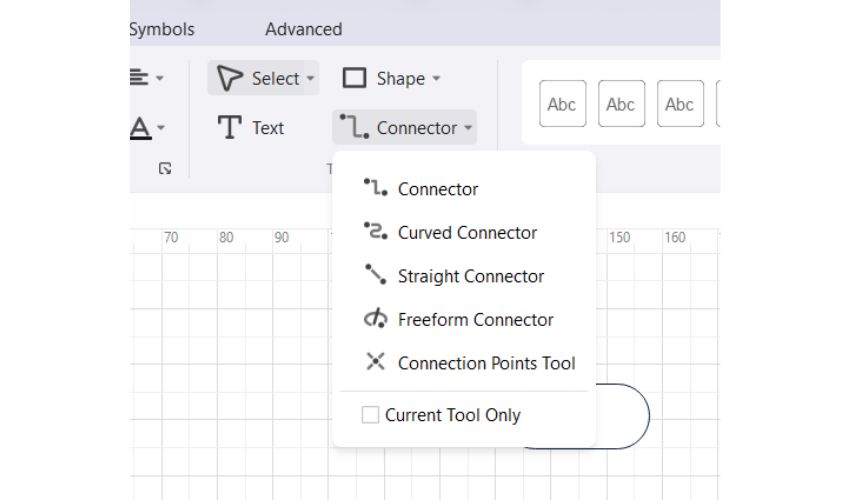Activate the Connection Points Tool icon
The image size is (850, 500).
tap(375, 362)
